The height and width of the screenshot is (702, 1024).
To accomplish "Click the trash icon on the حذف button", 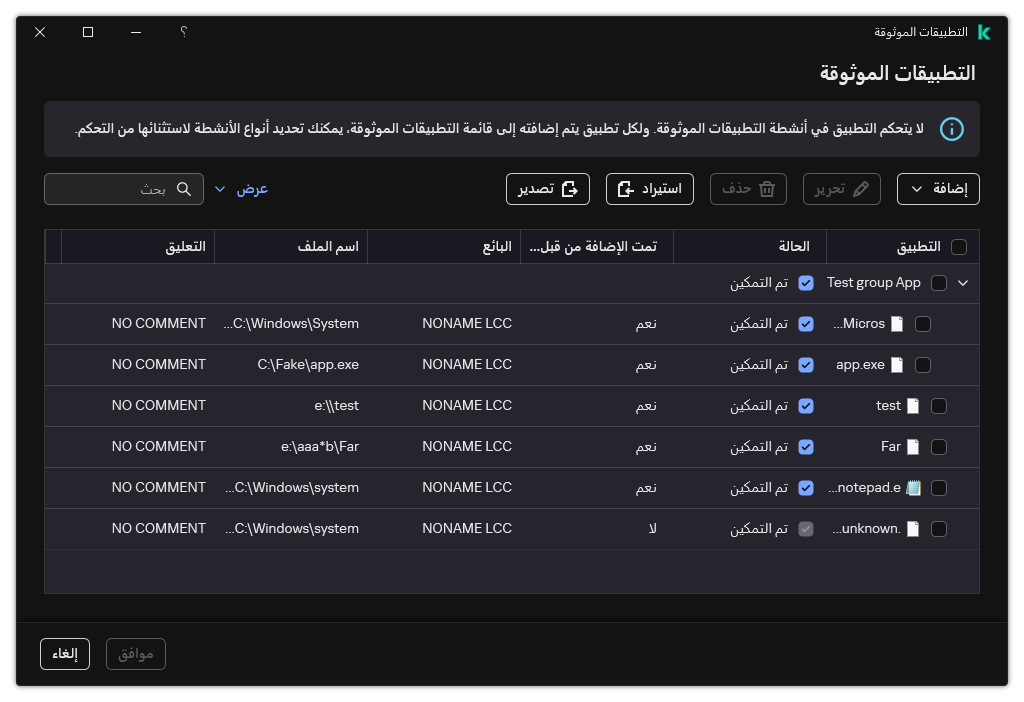I will coord(766,188).
